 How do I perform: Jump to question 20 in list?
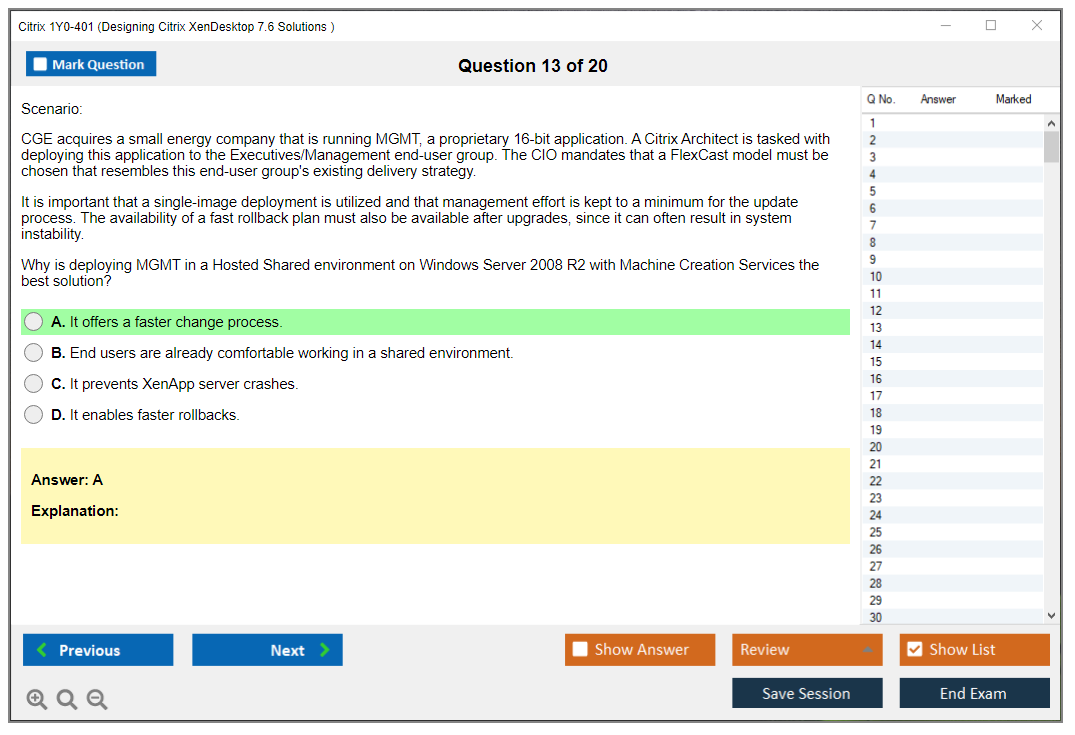[876, 447]
